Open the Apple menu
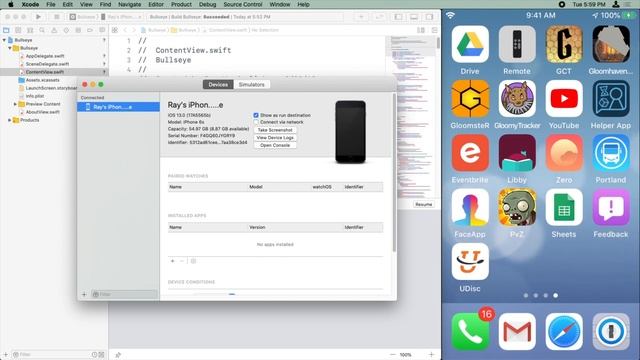Image resolution: width=640 pixels, height=360 pixels. click(10, 4)
